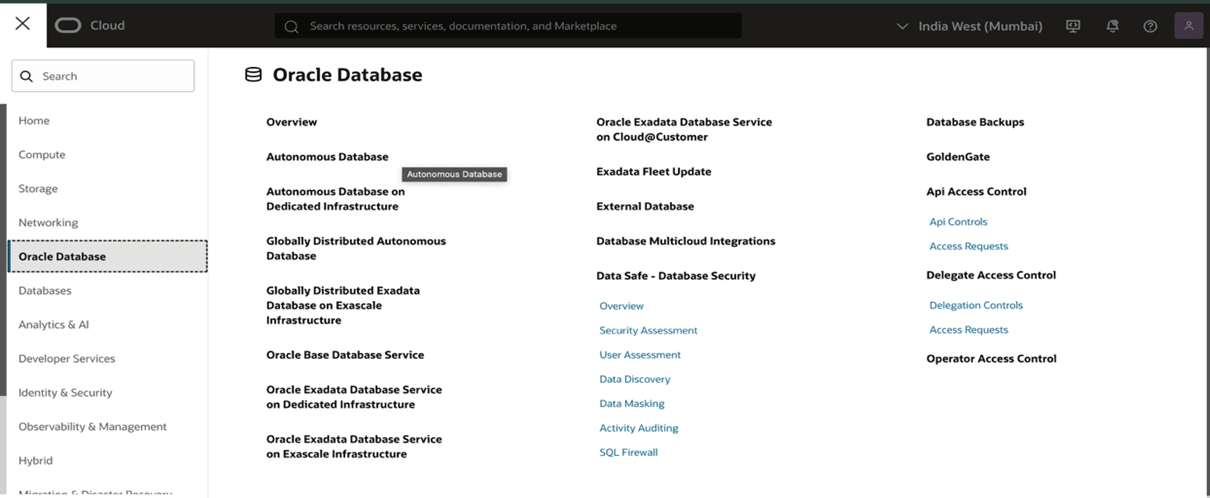Open the Delegate Access Control heading
1210x498 pixels.
[991, 275]
